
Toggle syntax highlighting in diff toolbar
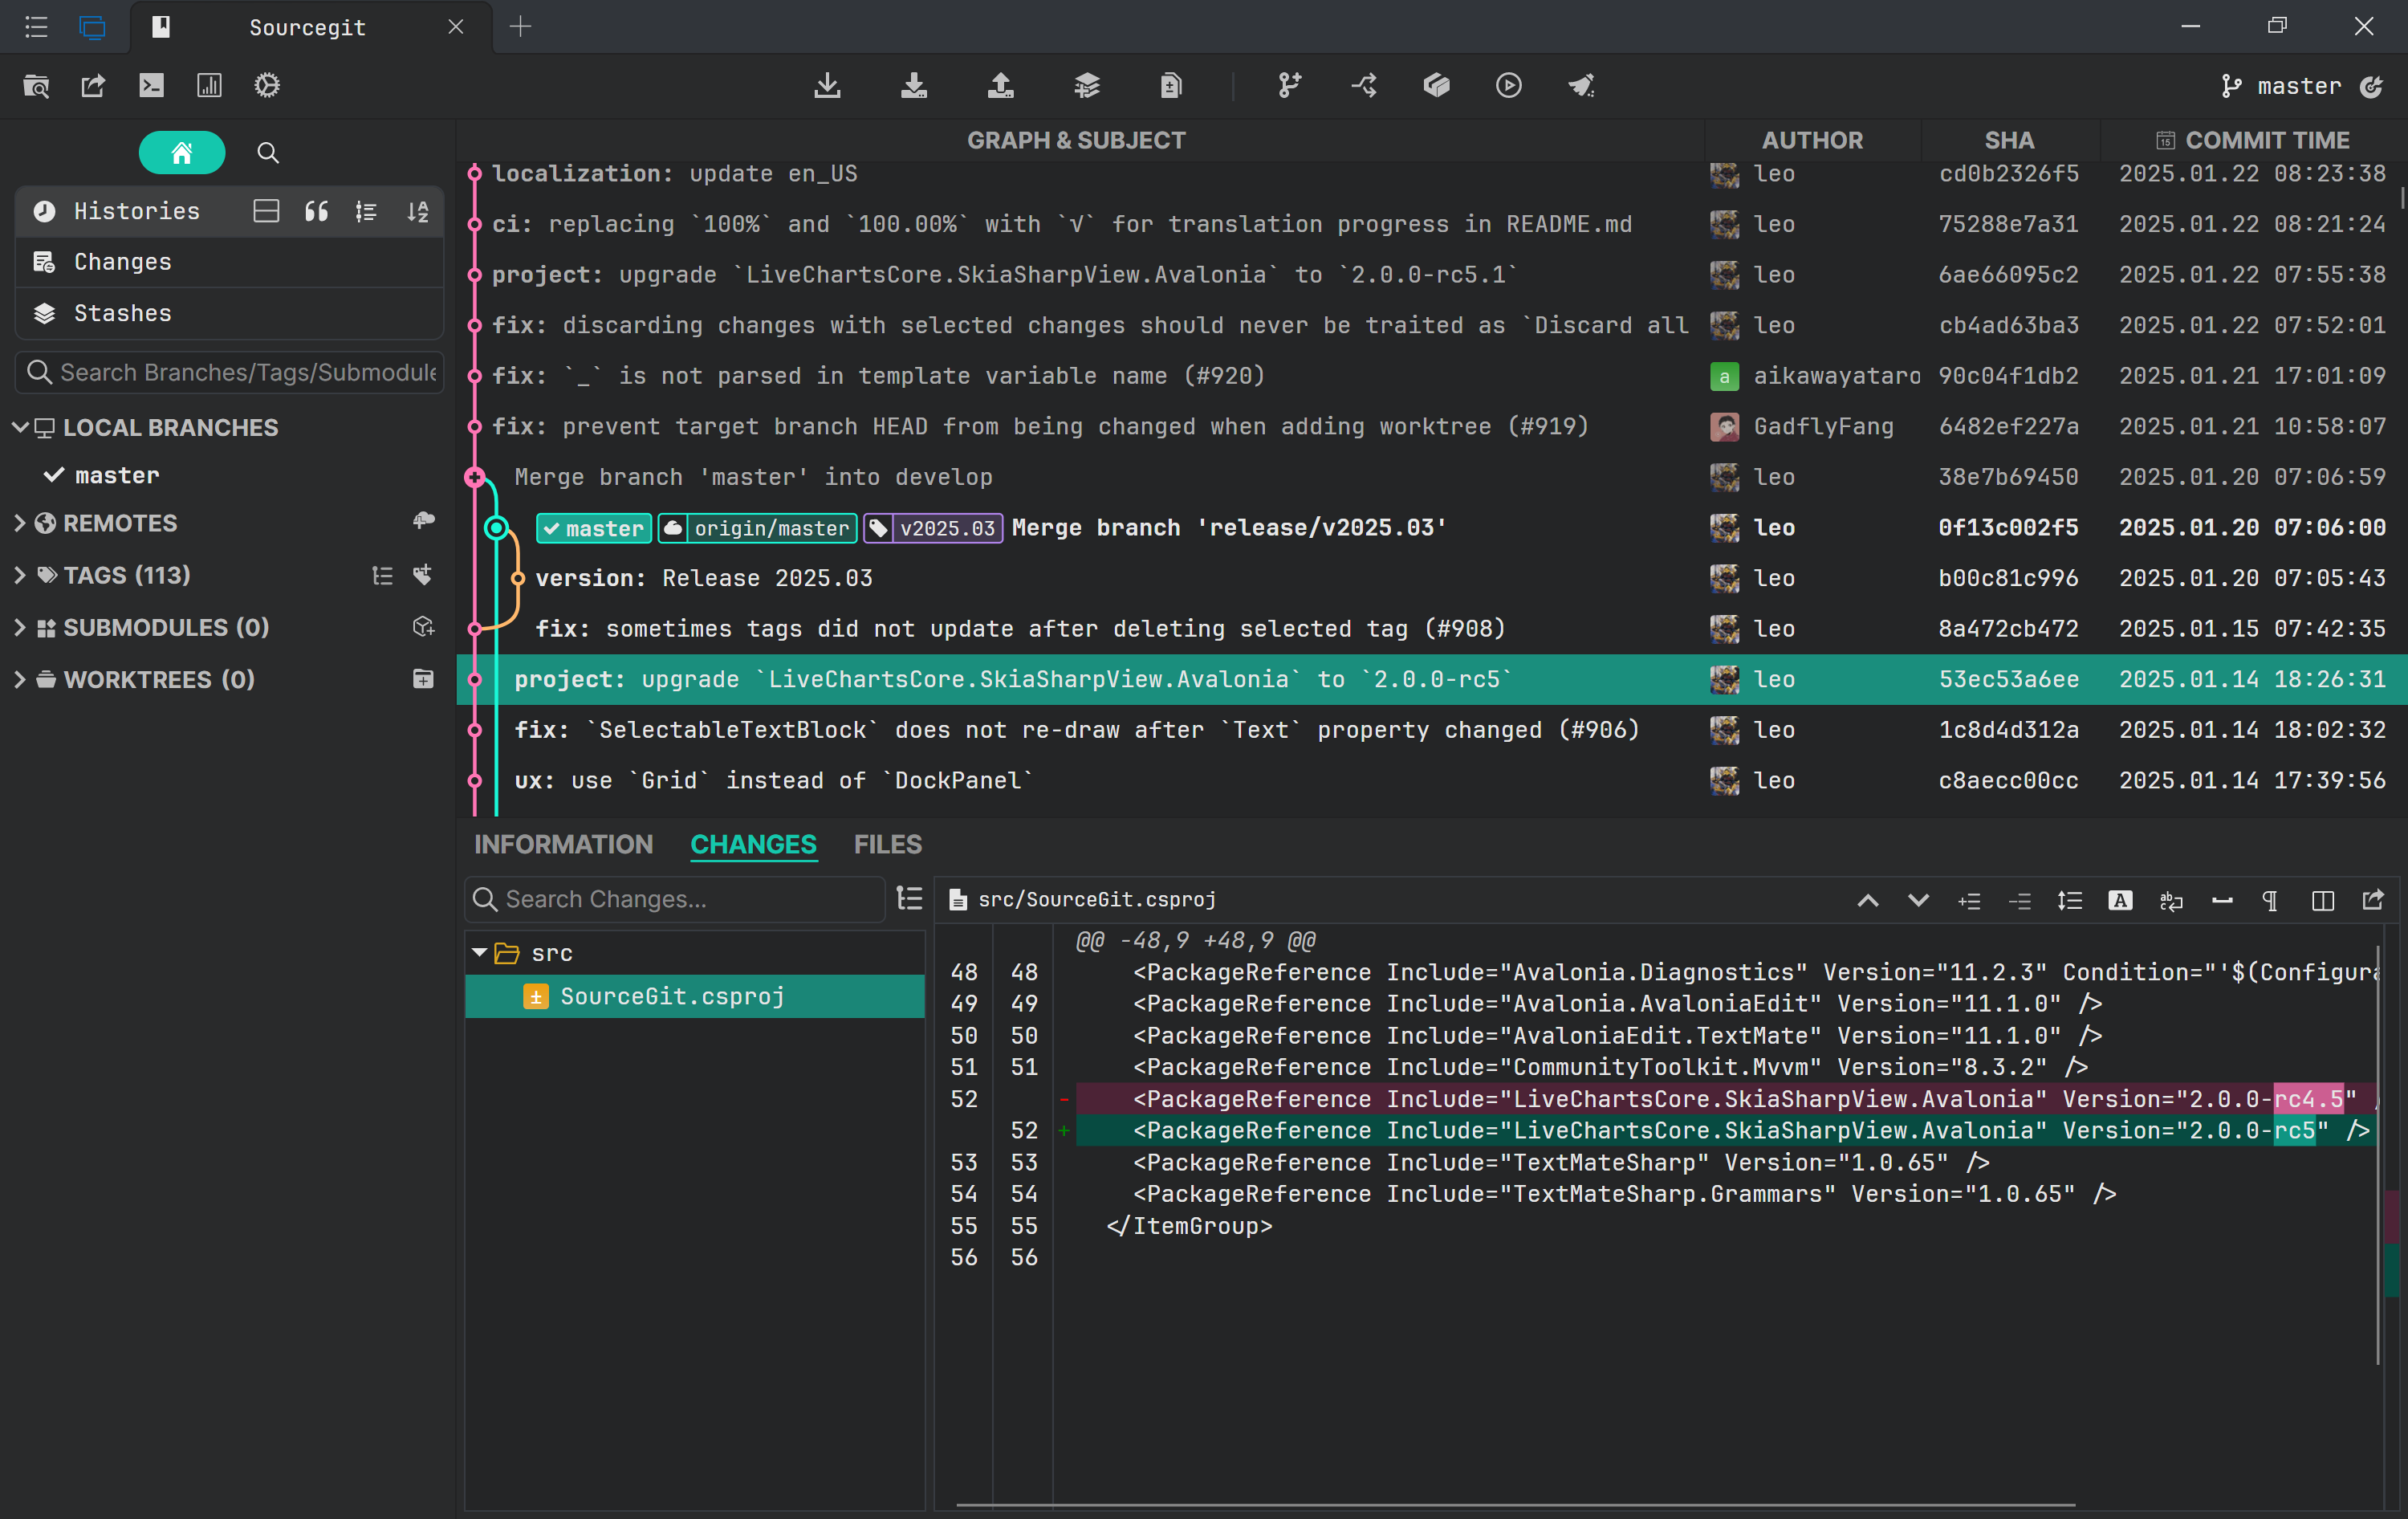click(x=2119, y=901)
